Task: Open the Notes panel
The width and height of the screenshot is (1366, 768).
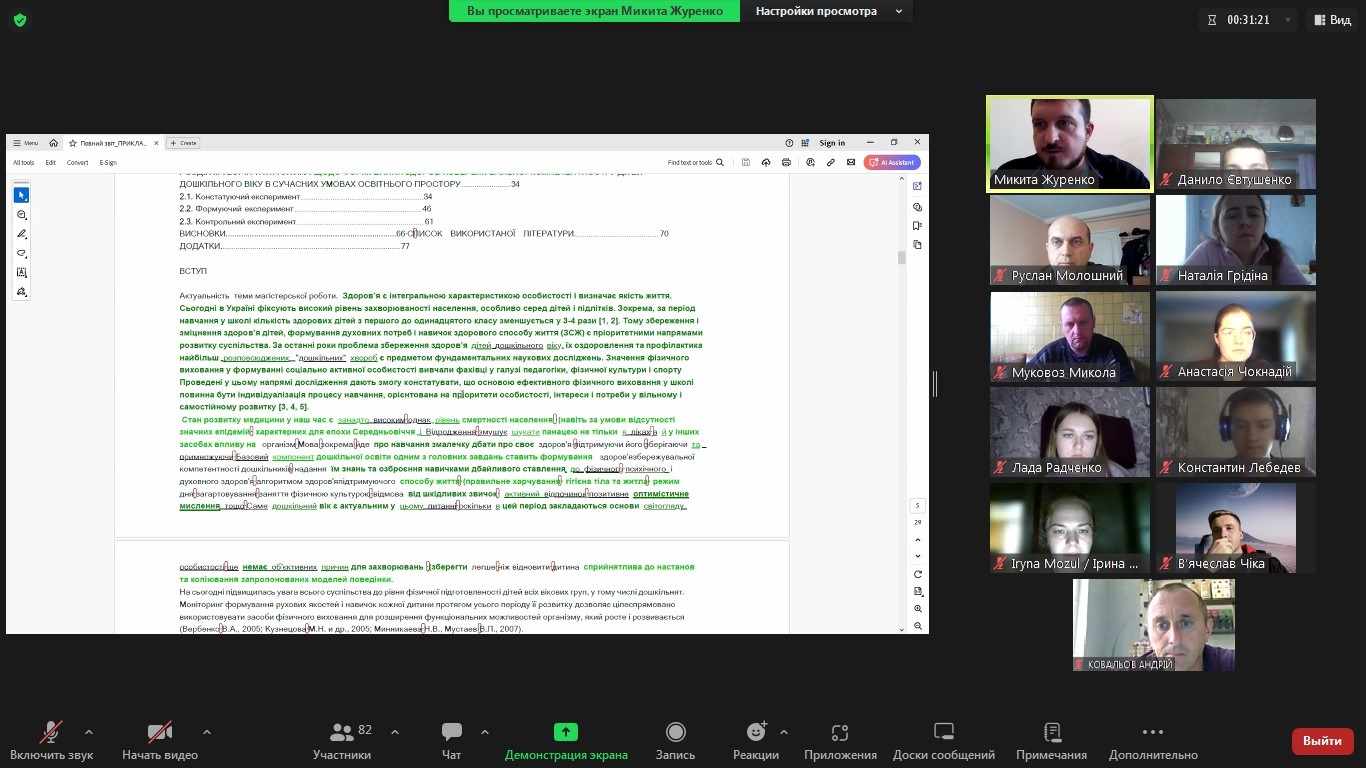Action: (1051, 740)
